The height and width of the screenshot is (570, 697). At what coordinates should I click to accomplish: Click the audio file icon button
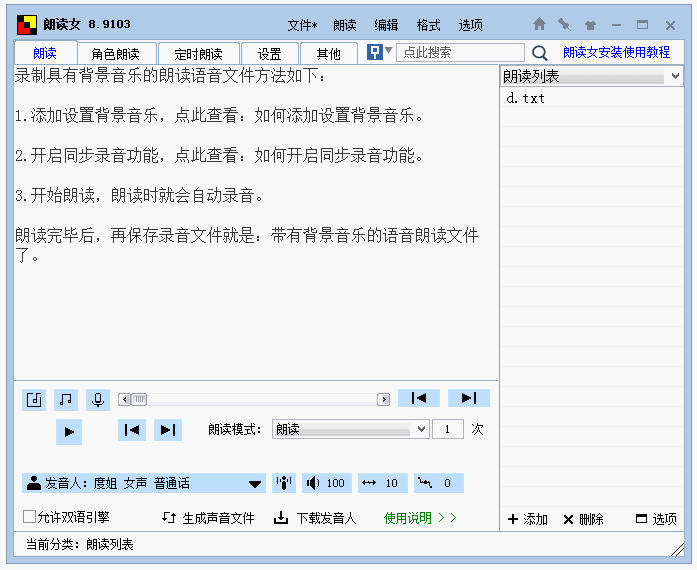click(x=34, y=400)
